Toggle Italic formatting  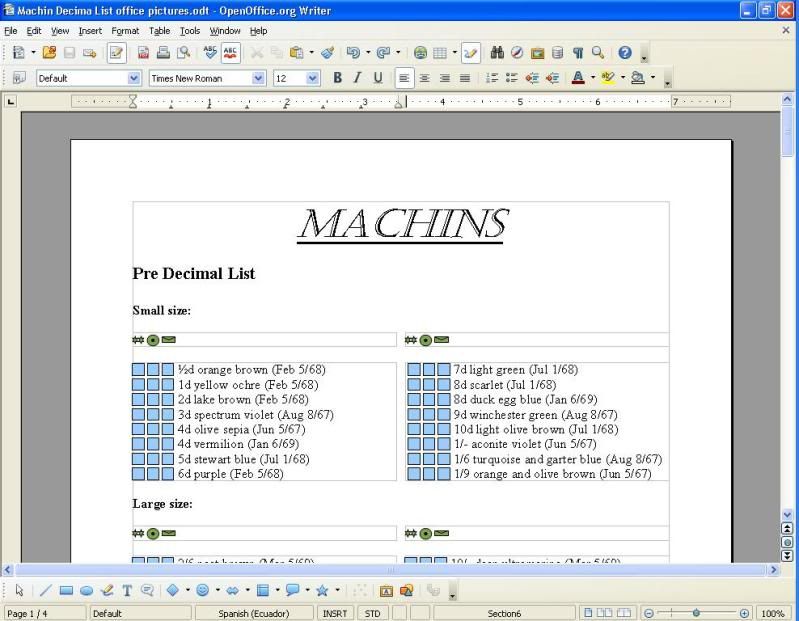358,78
